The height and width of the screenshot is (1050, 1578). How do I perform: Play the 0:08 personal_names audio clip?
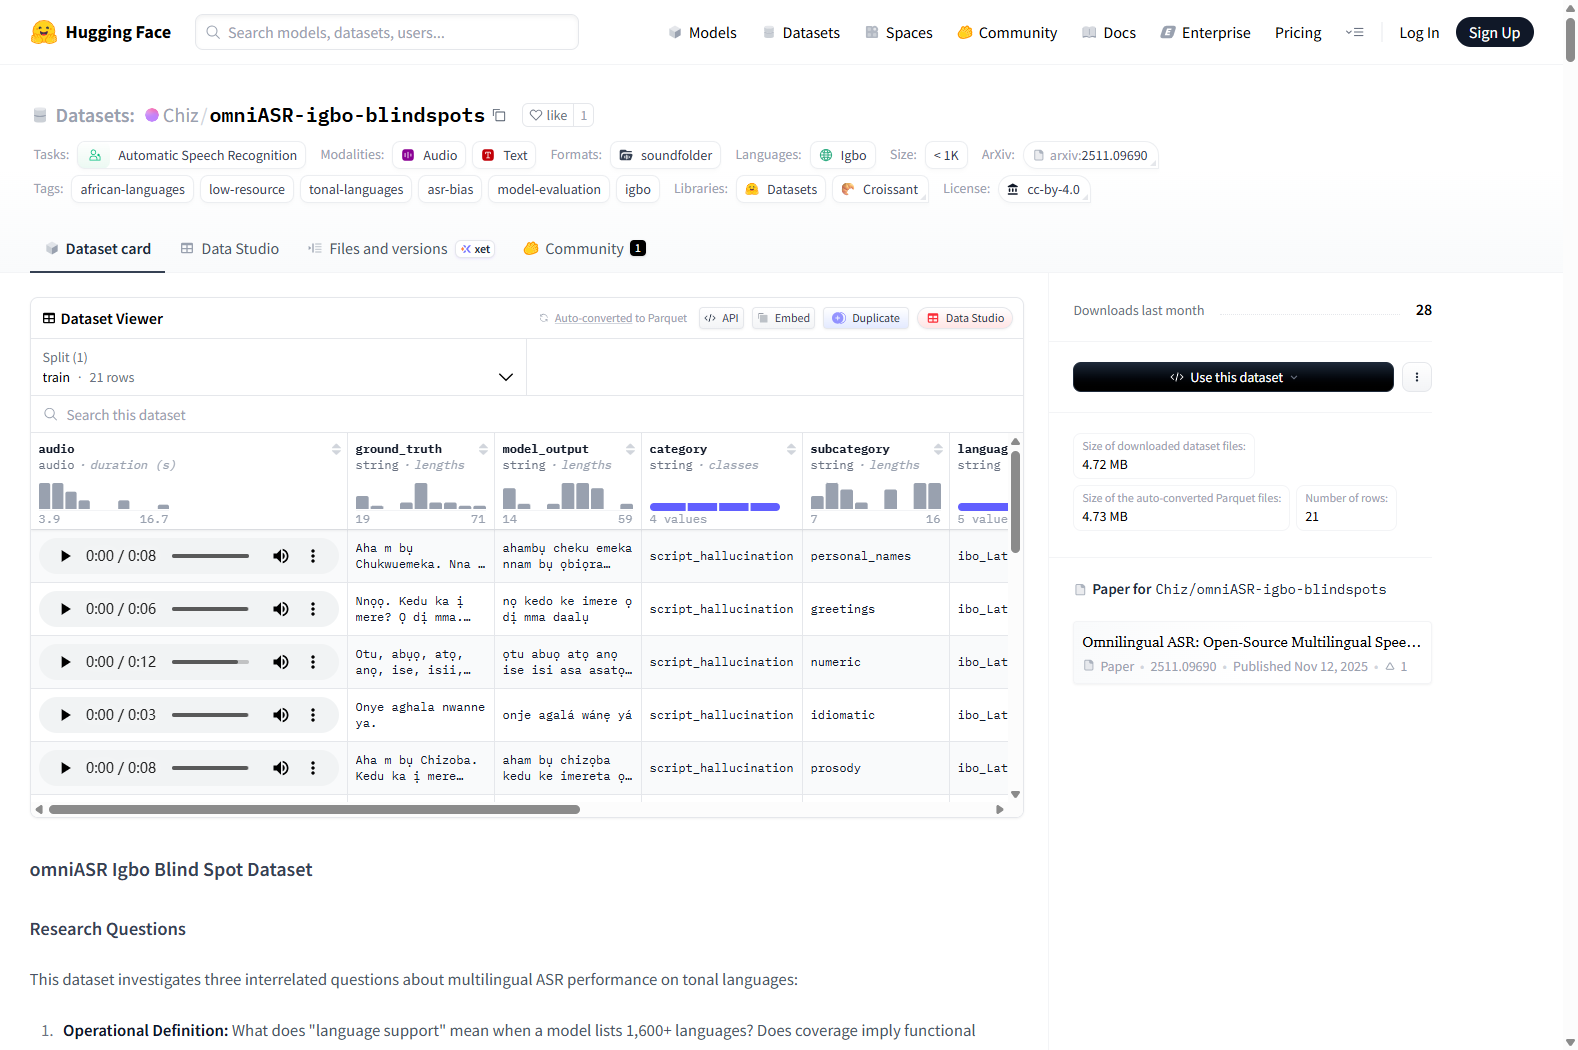[66, 556]
